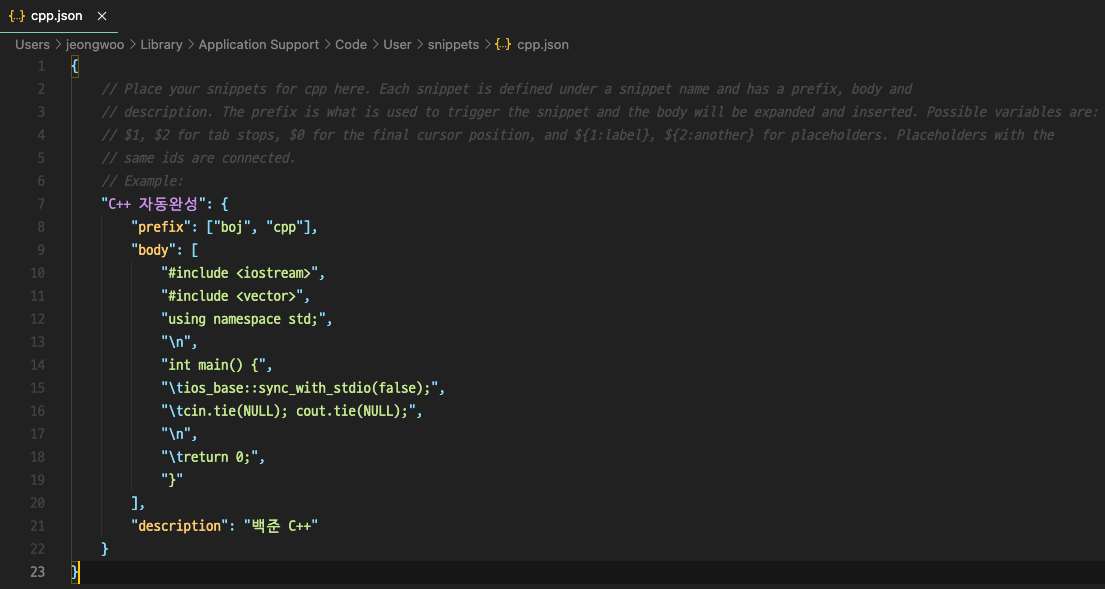Click the closing brace on line 23

pos(75,572)
